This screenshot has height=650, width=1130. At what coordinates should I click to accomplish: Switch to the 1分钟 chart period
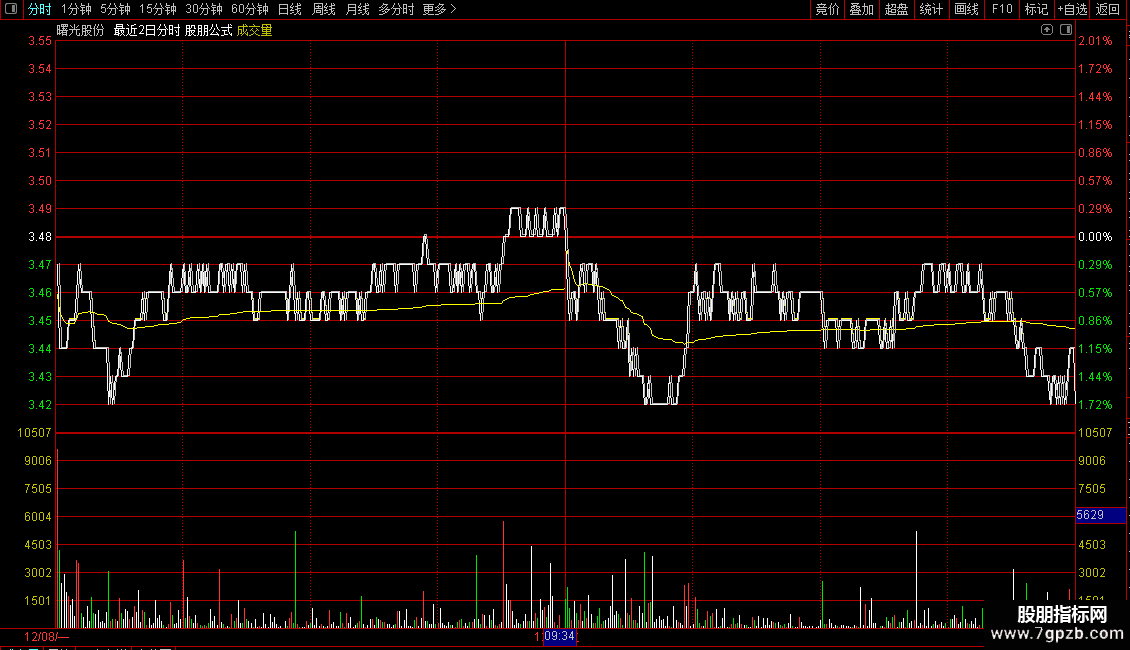point(76,9)
